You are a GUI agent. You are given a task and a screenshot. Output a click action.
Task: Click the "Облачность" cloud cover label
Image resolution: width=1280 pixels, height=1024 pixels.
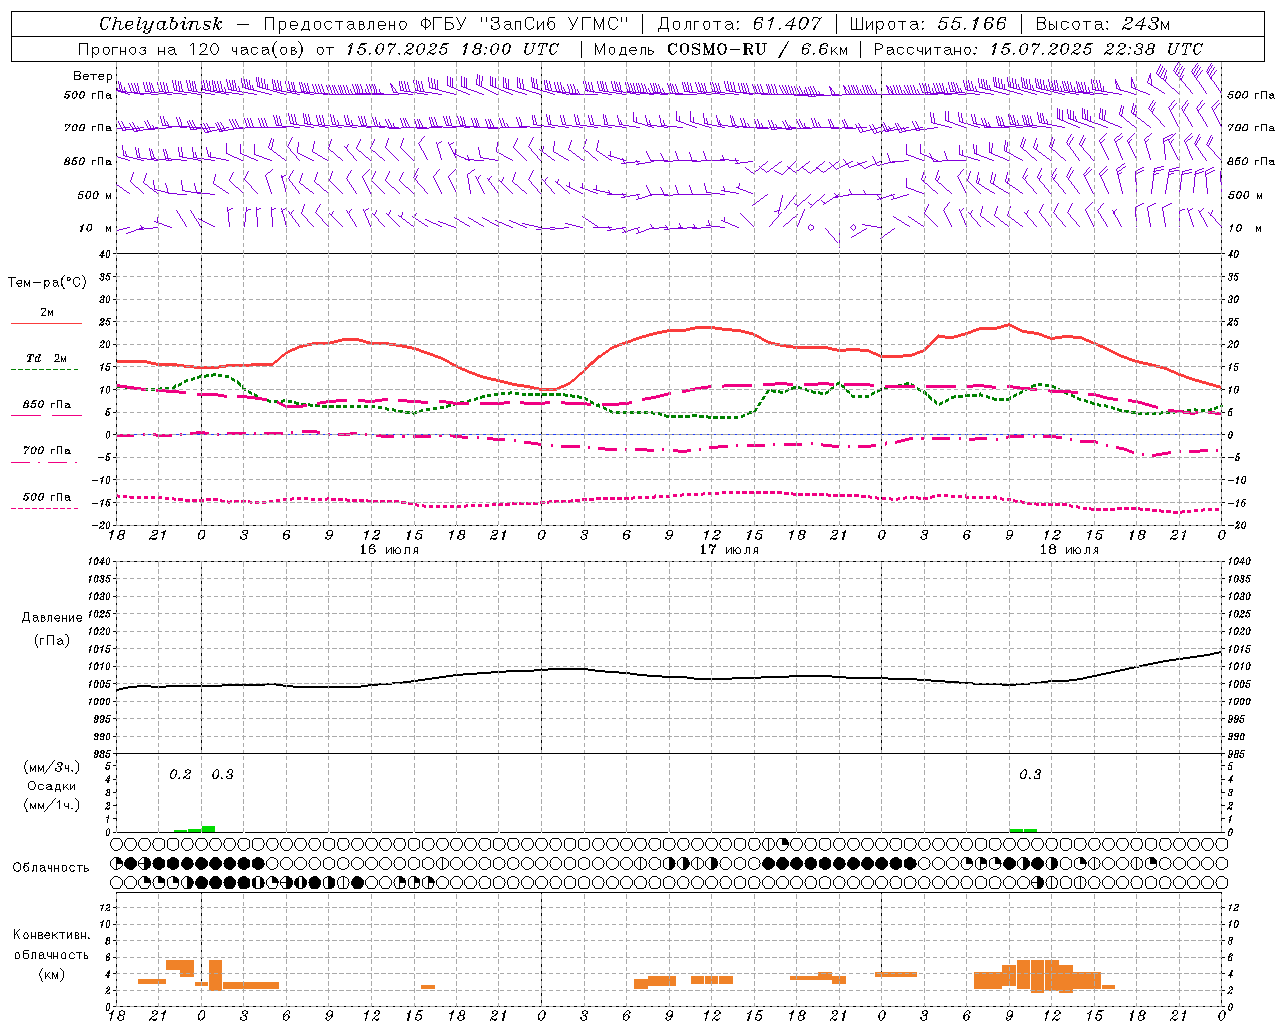[51, 867]
